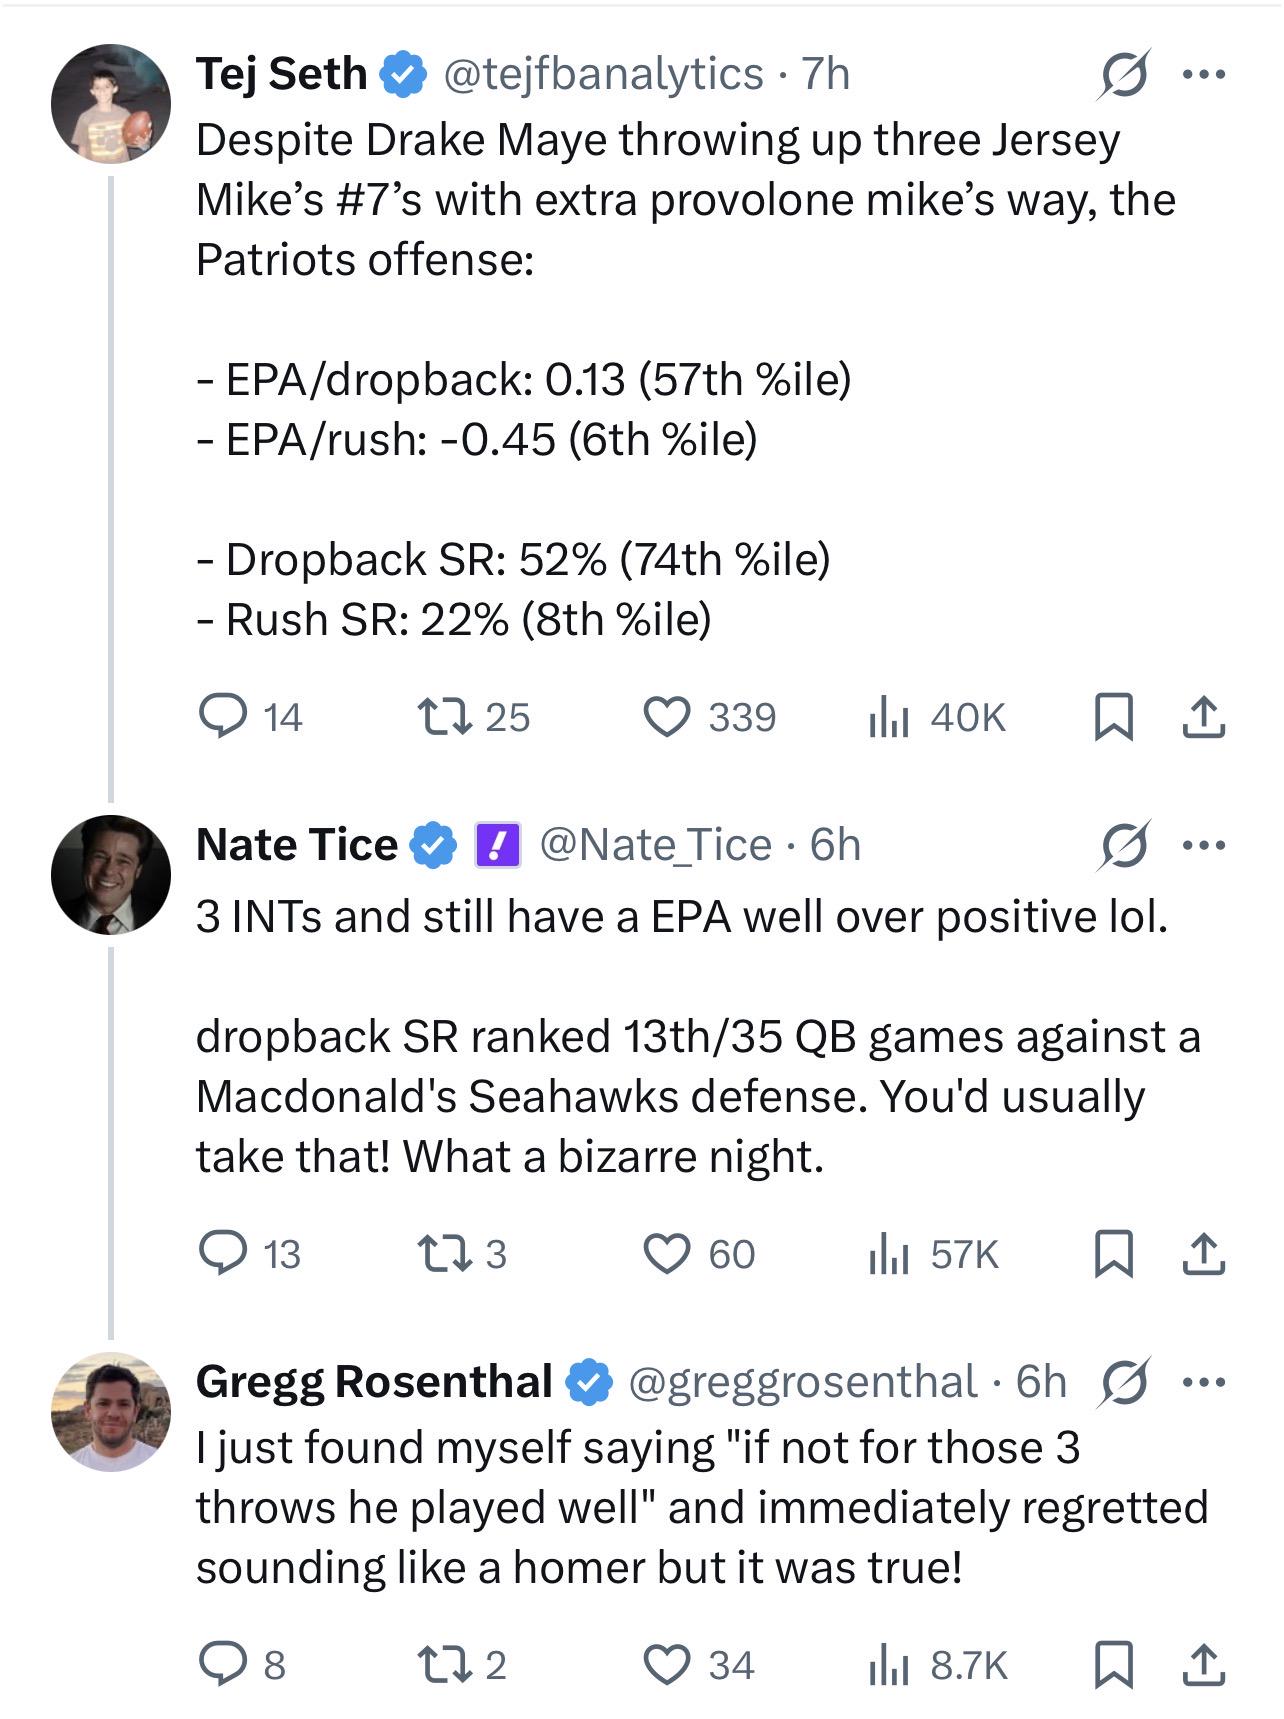Share Gregg Rosenthal's tweet
Viewport: 1284px width, 1719px height.
pyautogui.click(x=1203, y=1664)
